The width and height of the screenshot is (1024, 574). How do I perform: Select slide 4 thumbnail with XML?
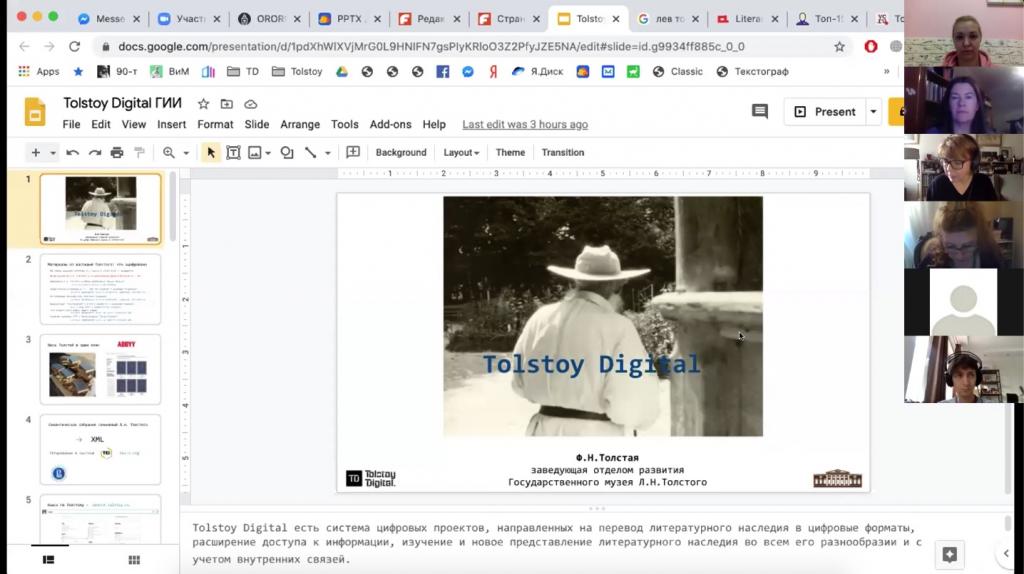click(101, 449)
